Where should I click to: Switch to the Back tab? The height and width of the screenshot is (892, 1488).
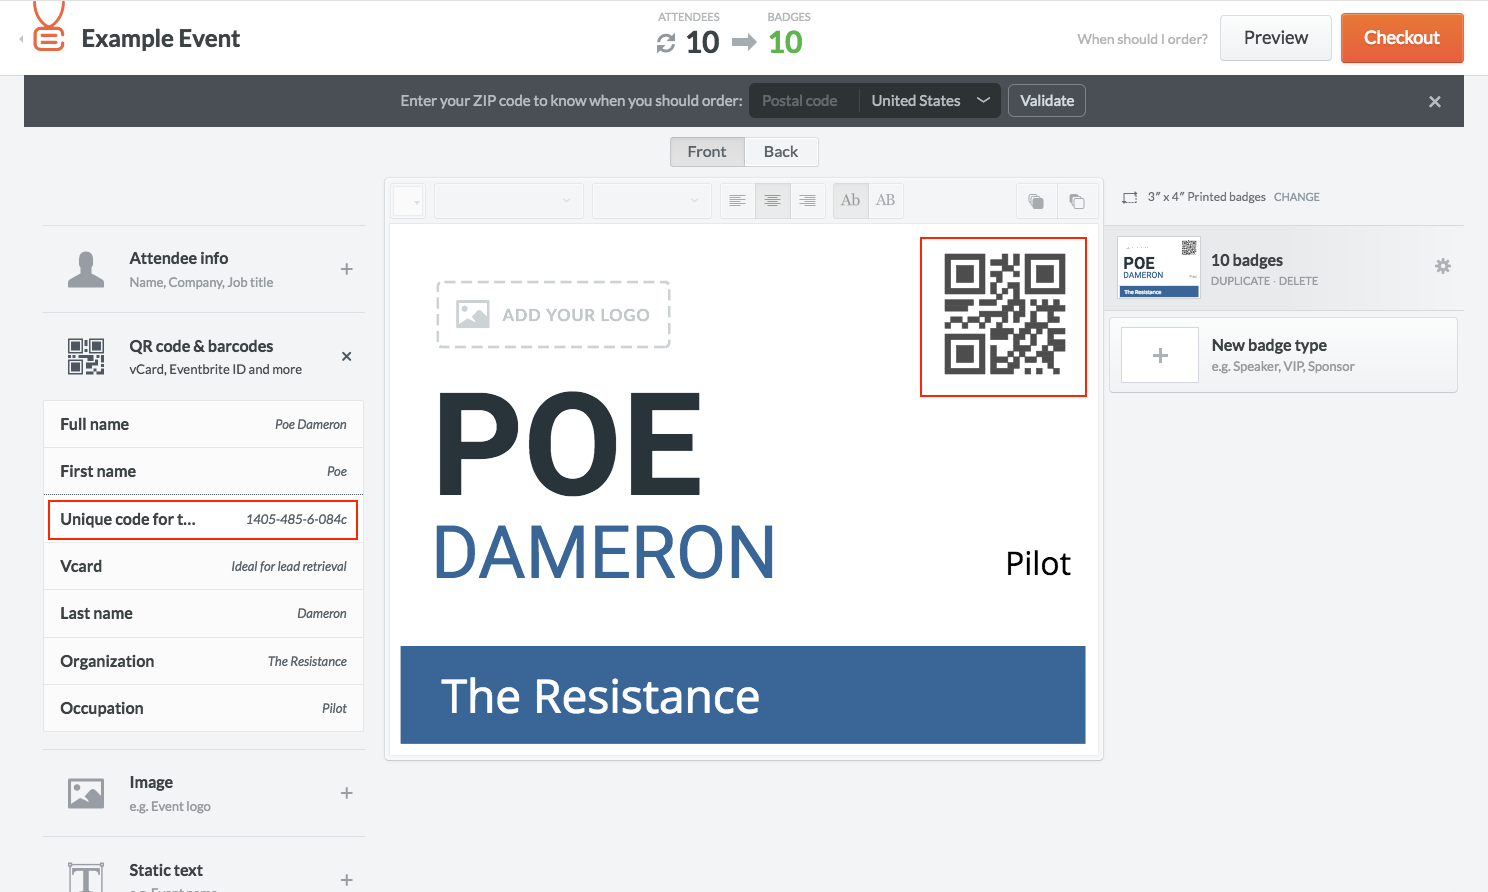point(781,152)
